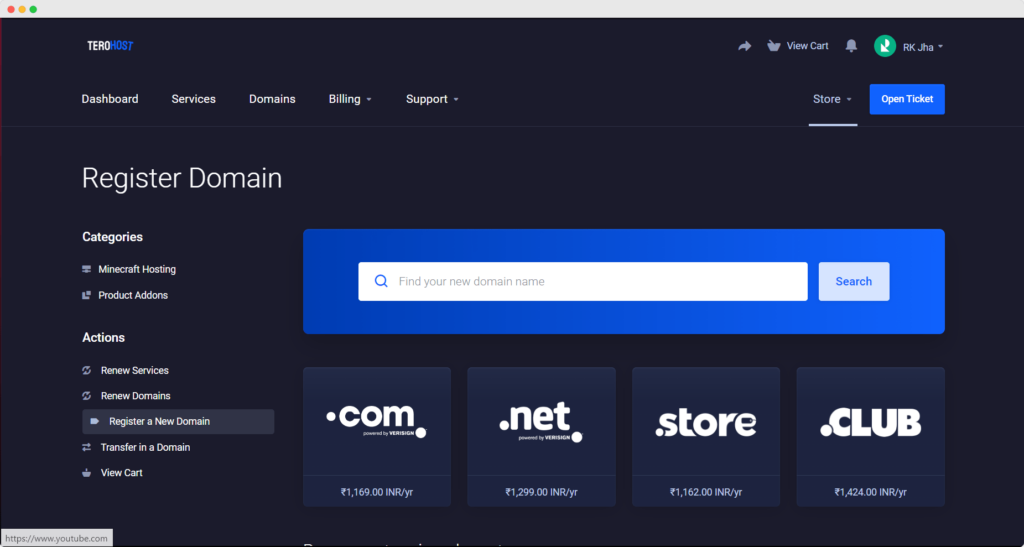Click the Renew Services refresh icon
The image size is (1024, 547).
(x=87, y=371)
